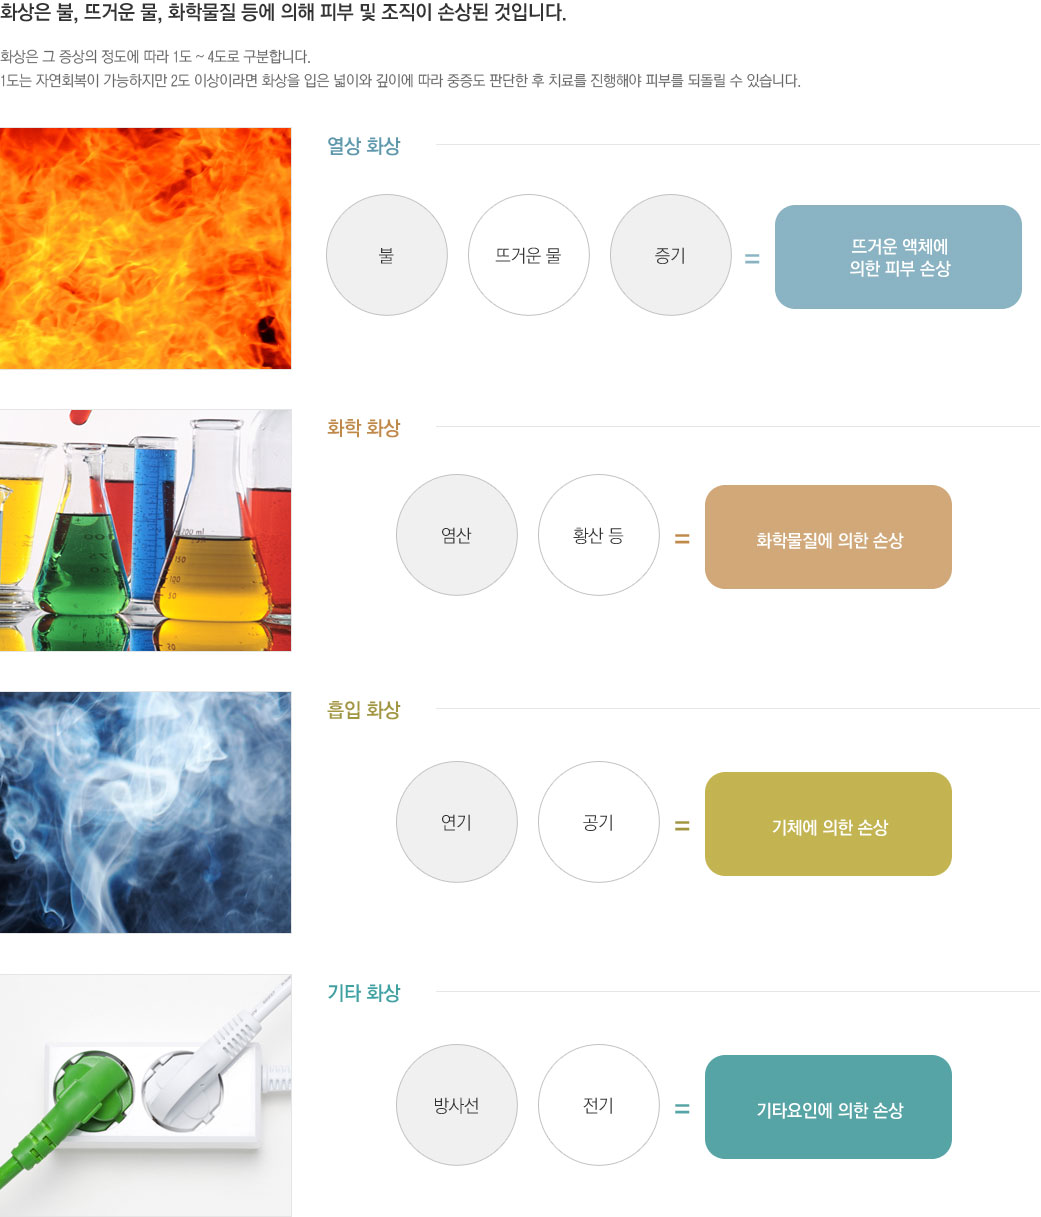
Task: Click the 전기 circle
Action: tap(599, 1105)
